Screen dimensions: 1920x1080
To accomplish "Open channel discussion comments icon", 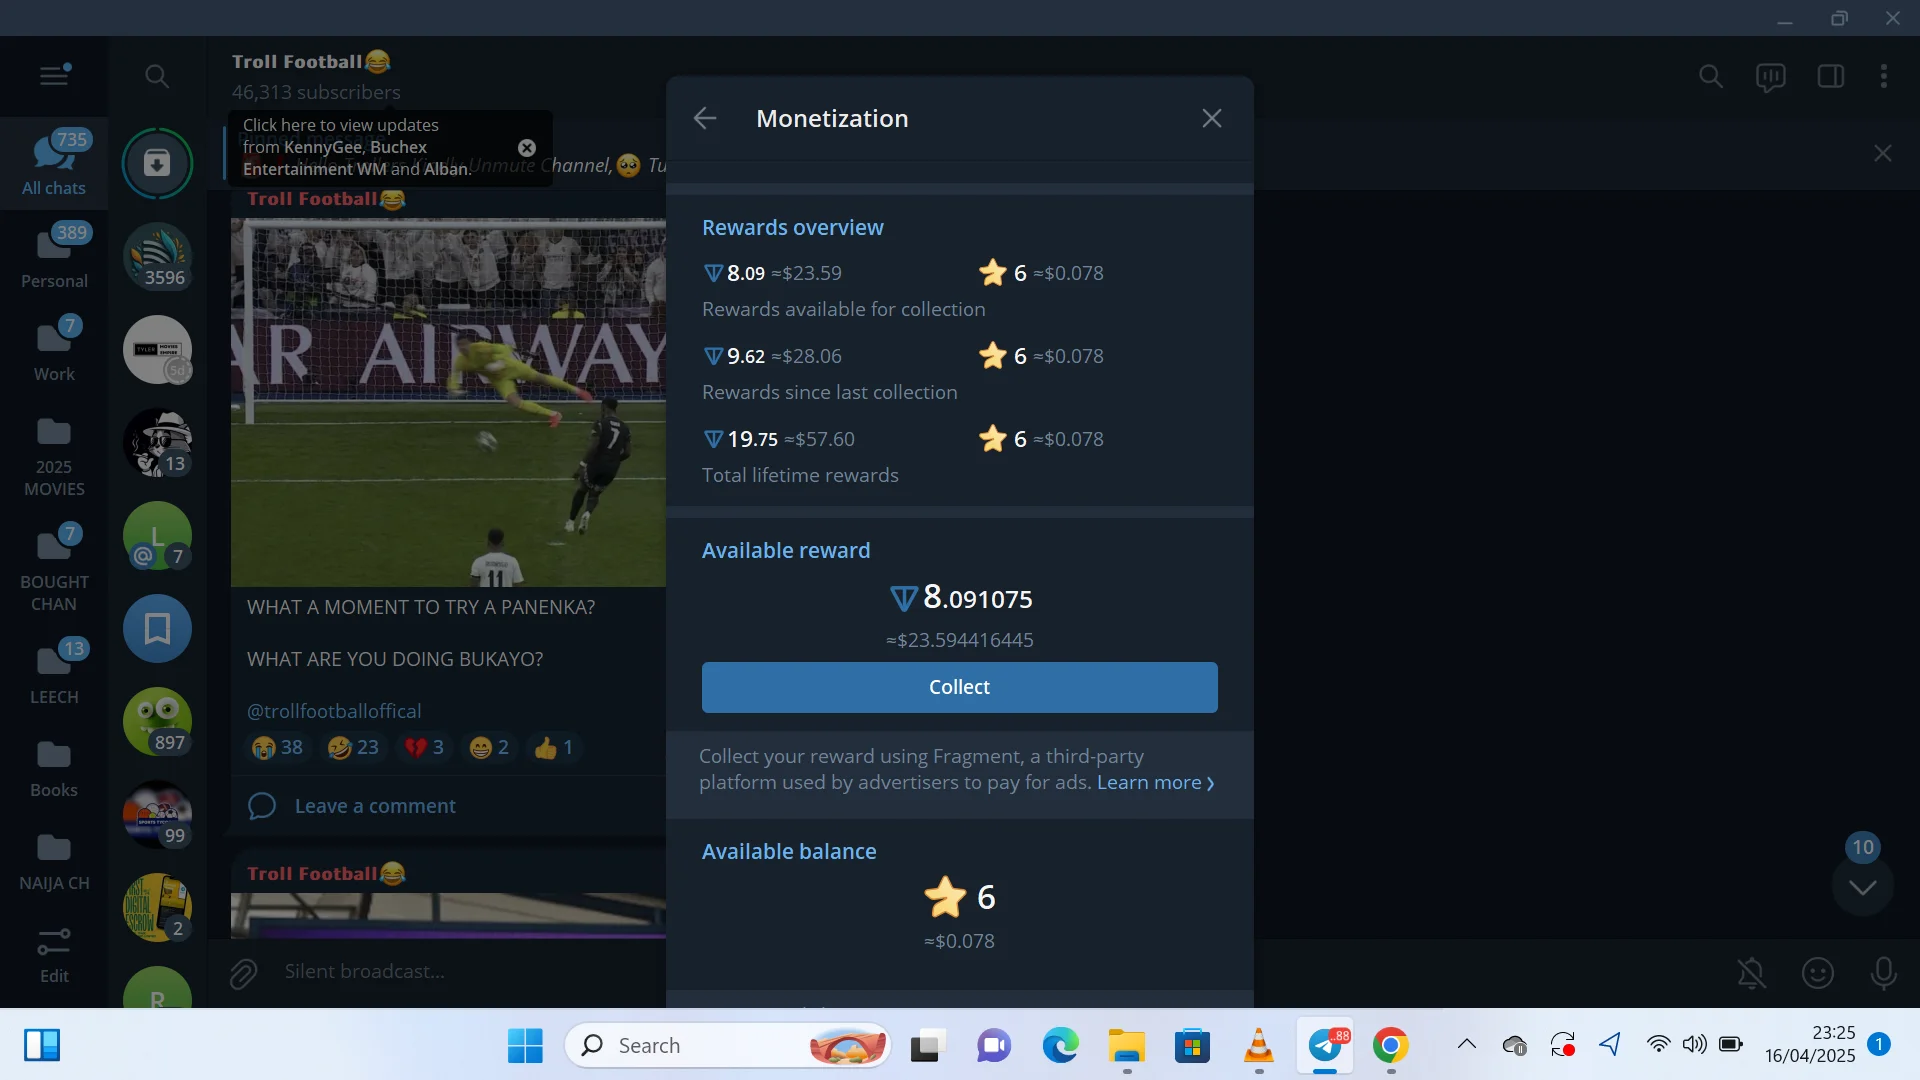I will (1771, 77).
